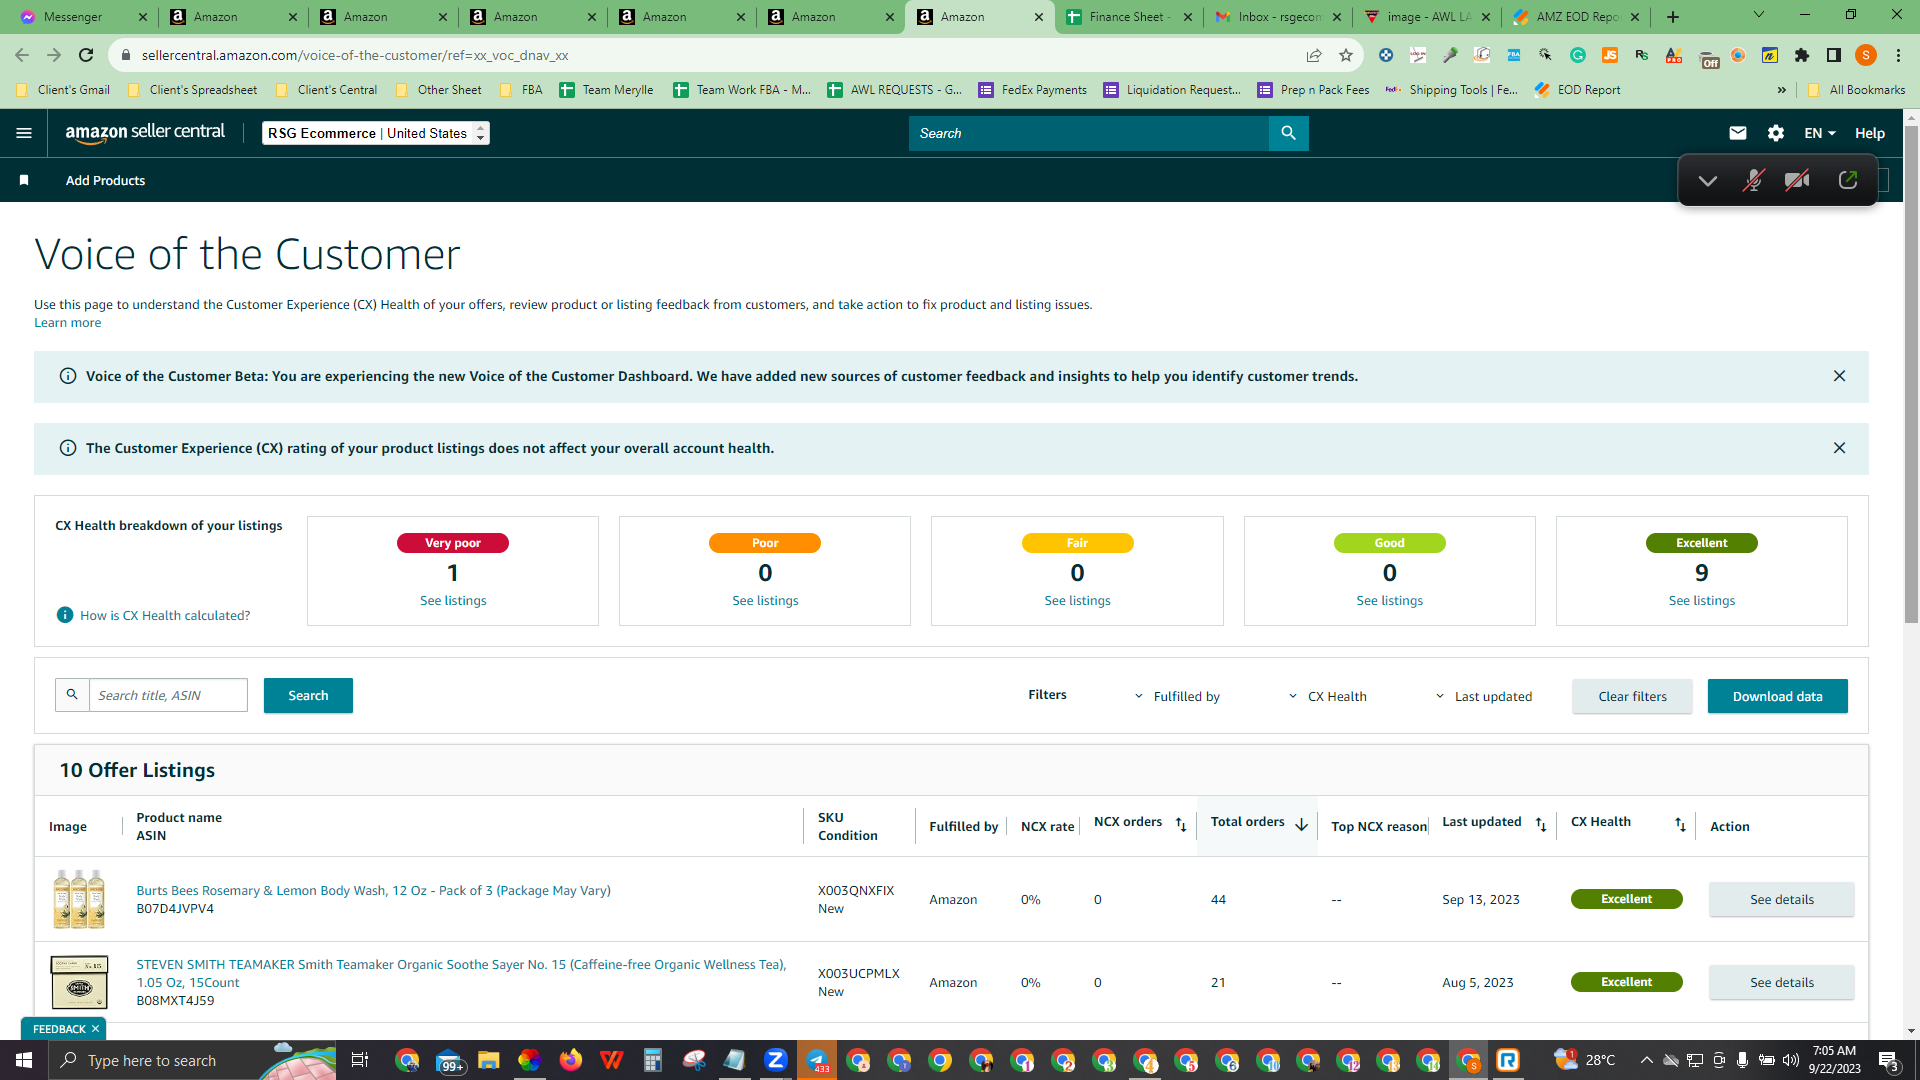
Task: Click the Seller Central header search field
Action: 1089,133
